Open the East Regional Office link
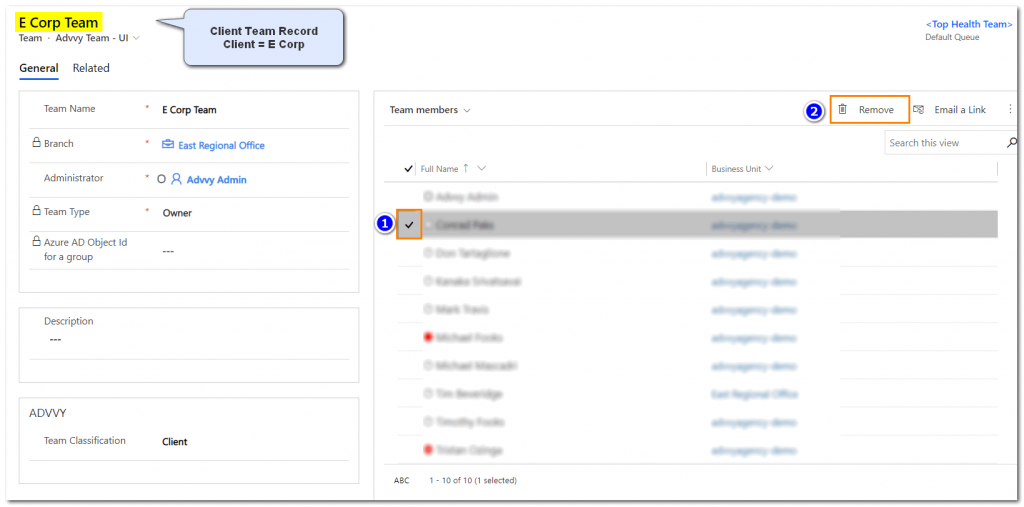 click(x=221, y=145)
